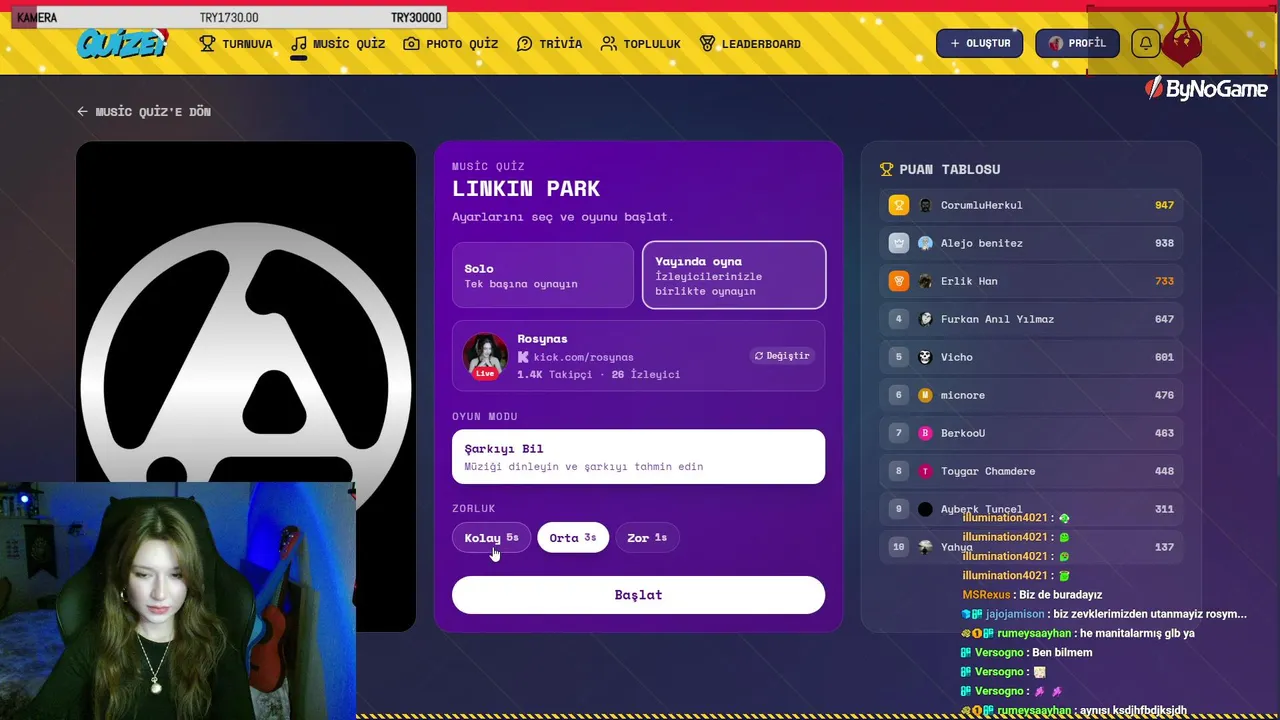Select CorumluHerkul leaderboard name
The height and width of the screenshot is (720, 1280).
[981, 205]
